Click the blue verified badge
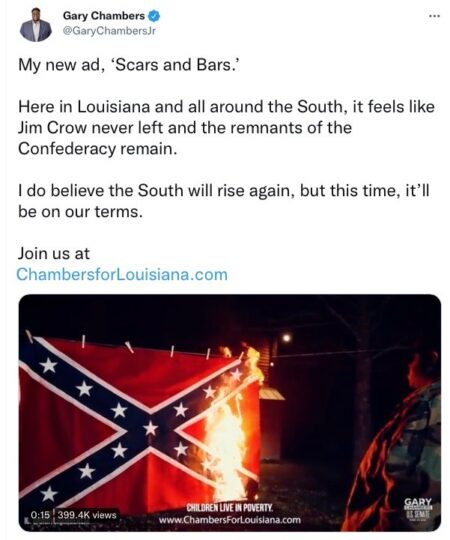 [x=154, y=16]
